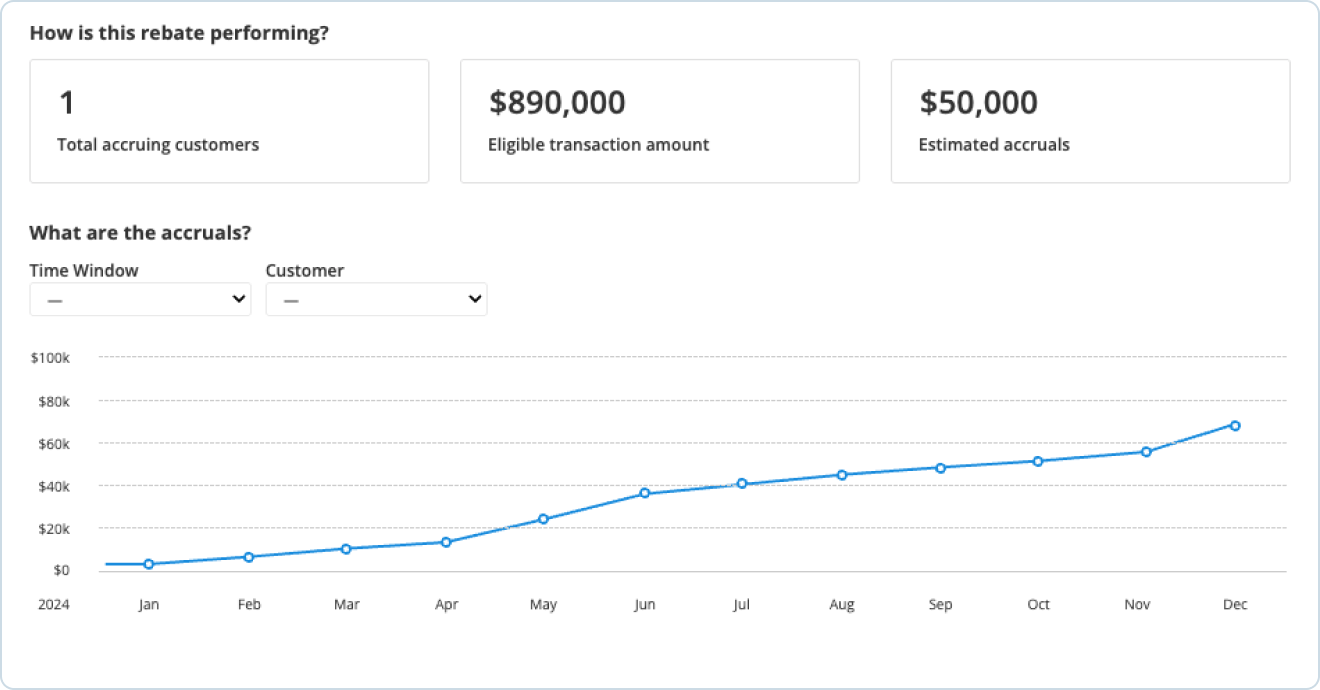This screenshot has width=1320, height=690.
Task: Click the $50,000 estimated accruals figure
Action: pyautogui.click(x=978, y=102)
